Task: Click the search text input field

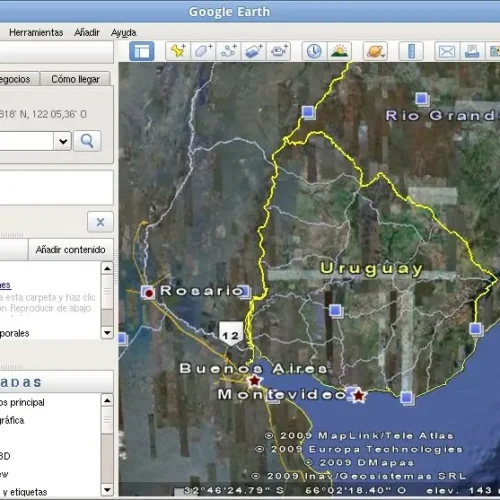Action: [x=27, y=141]
